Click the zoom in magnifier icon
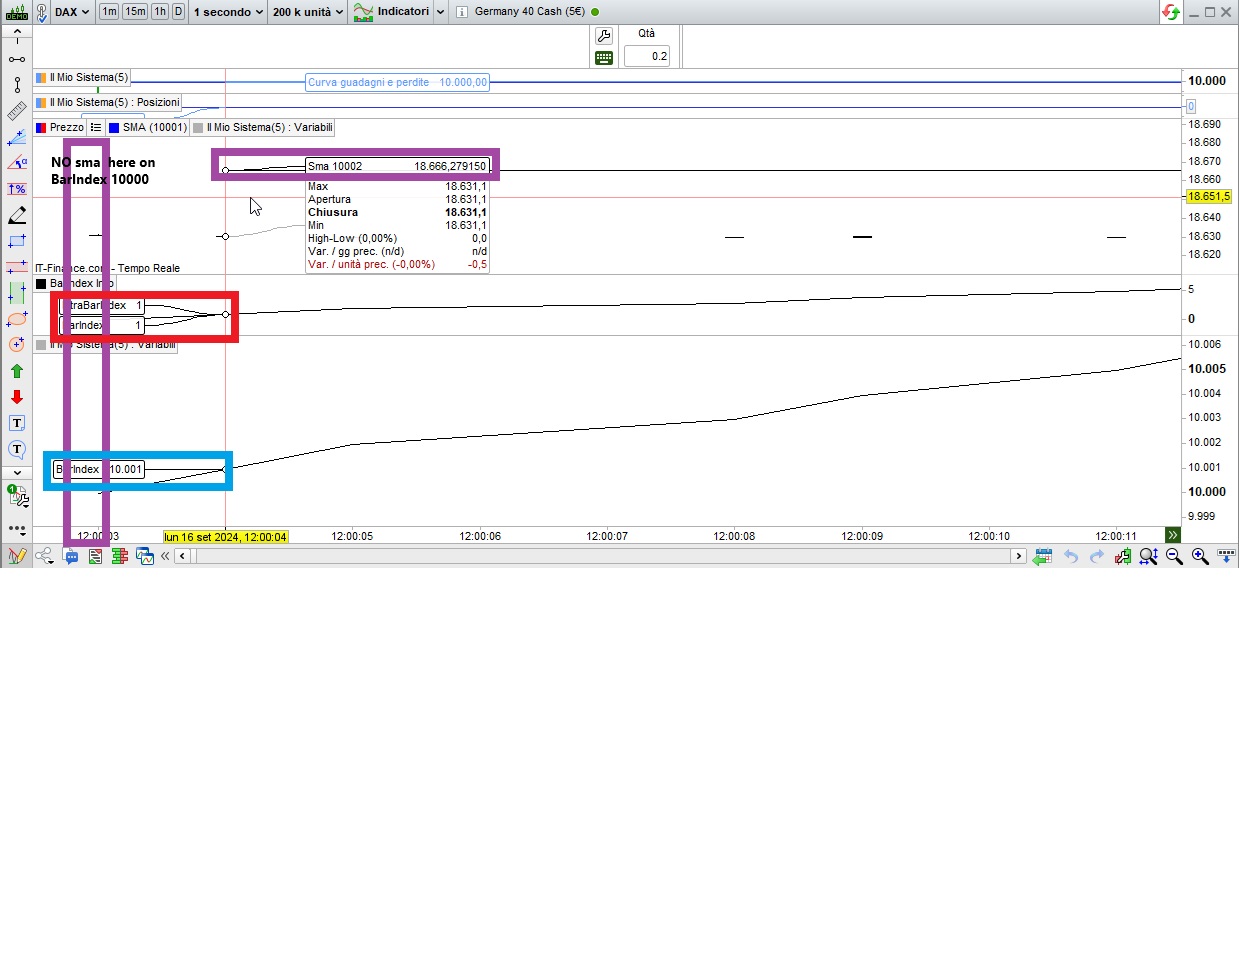 coord(1200,556)
